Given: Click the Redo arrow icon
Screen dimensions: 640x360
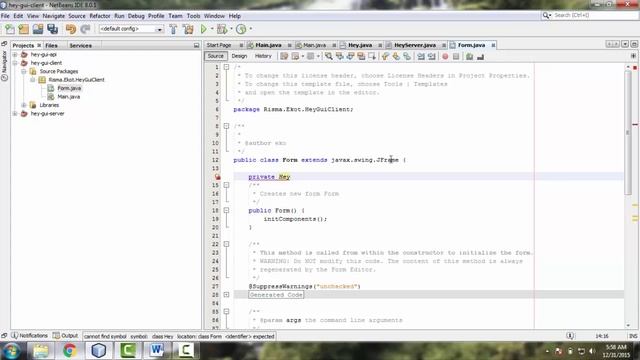Looking at the screenshot, I should (85, 29).
